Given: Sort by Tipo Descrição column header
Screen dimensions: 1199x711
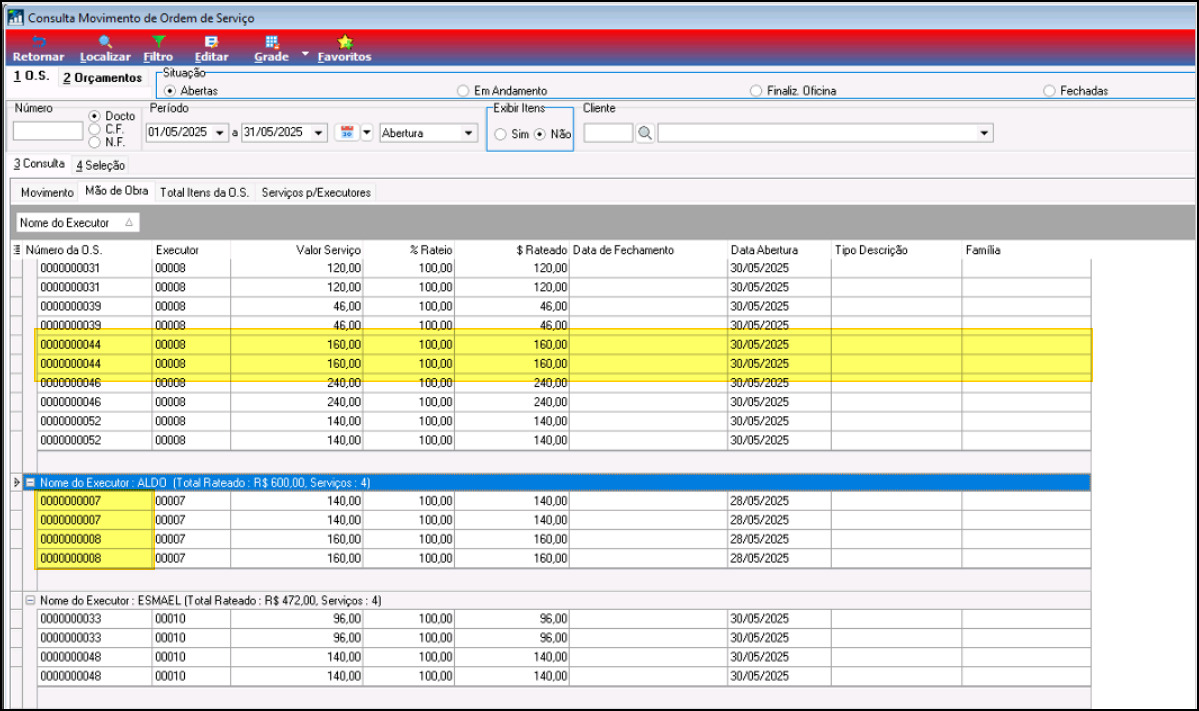Looking at the screenshot, I should click(x=896, y=250).
